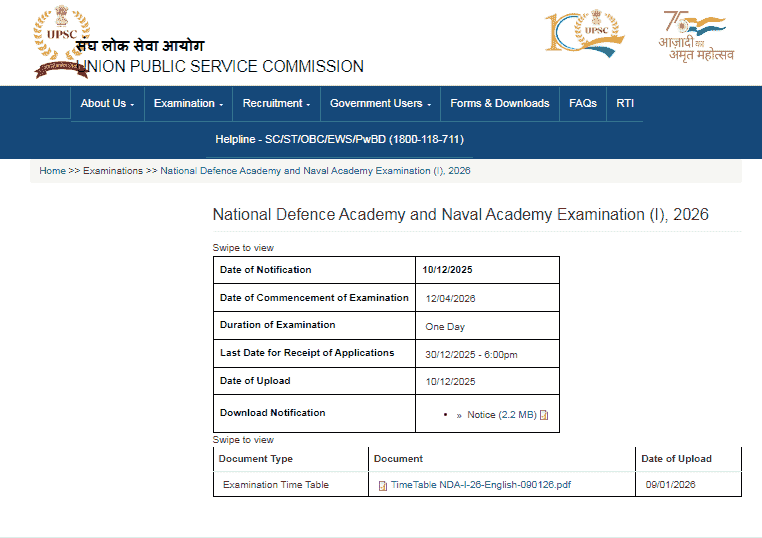The image size is (762, 538).
Task: Click Swipe to view above documents table
Action: coord(243,440)
